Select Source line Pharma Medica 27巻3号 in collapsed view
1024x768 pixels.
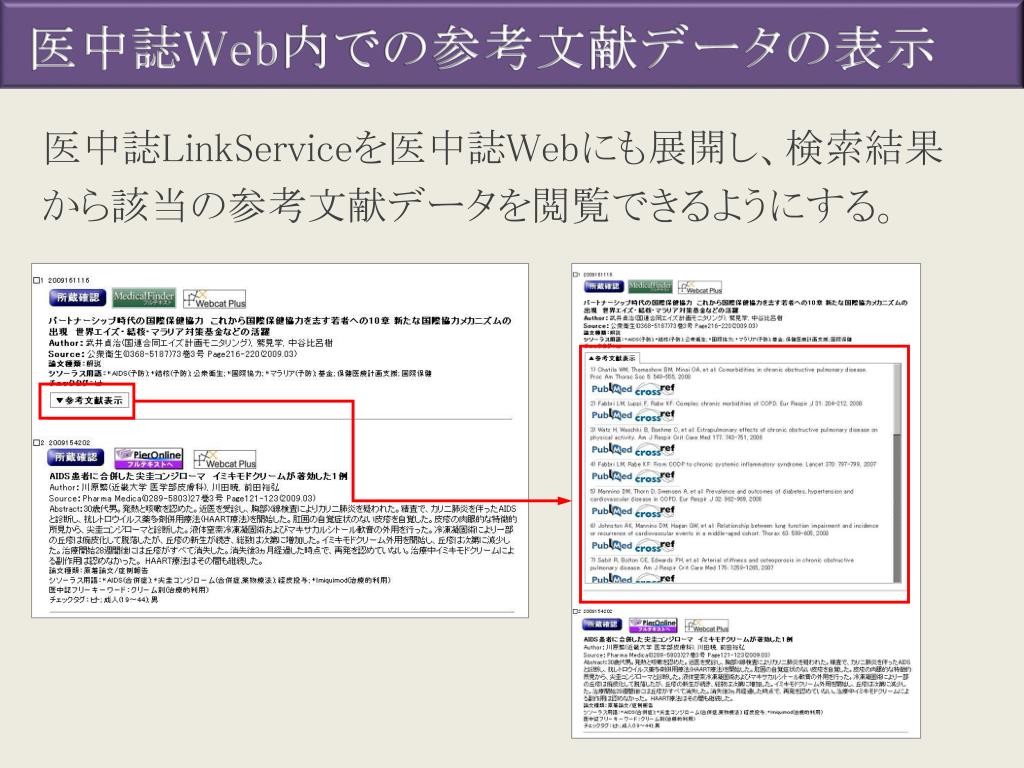tap(182, 498)
